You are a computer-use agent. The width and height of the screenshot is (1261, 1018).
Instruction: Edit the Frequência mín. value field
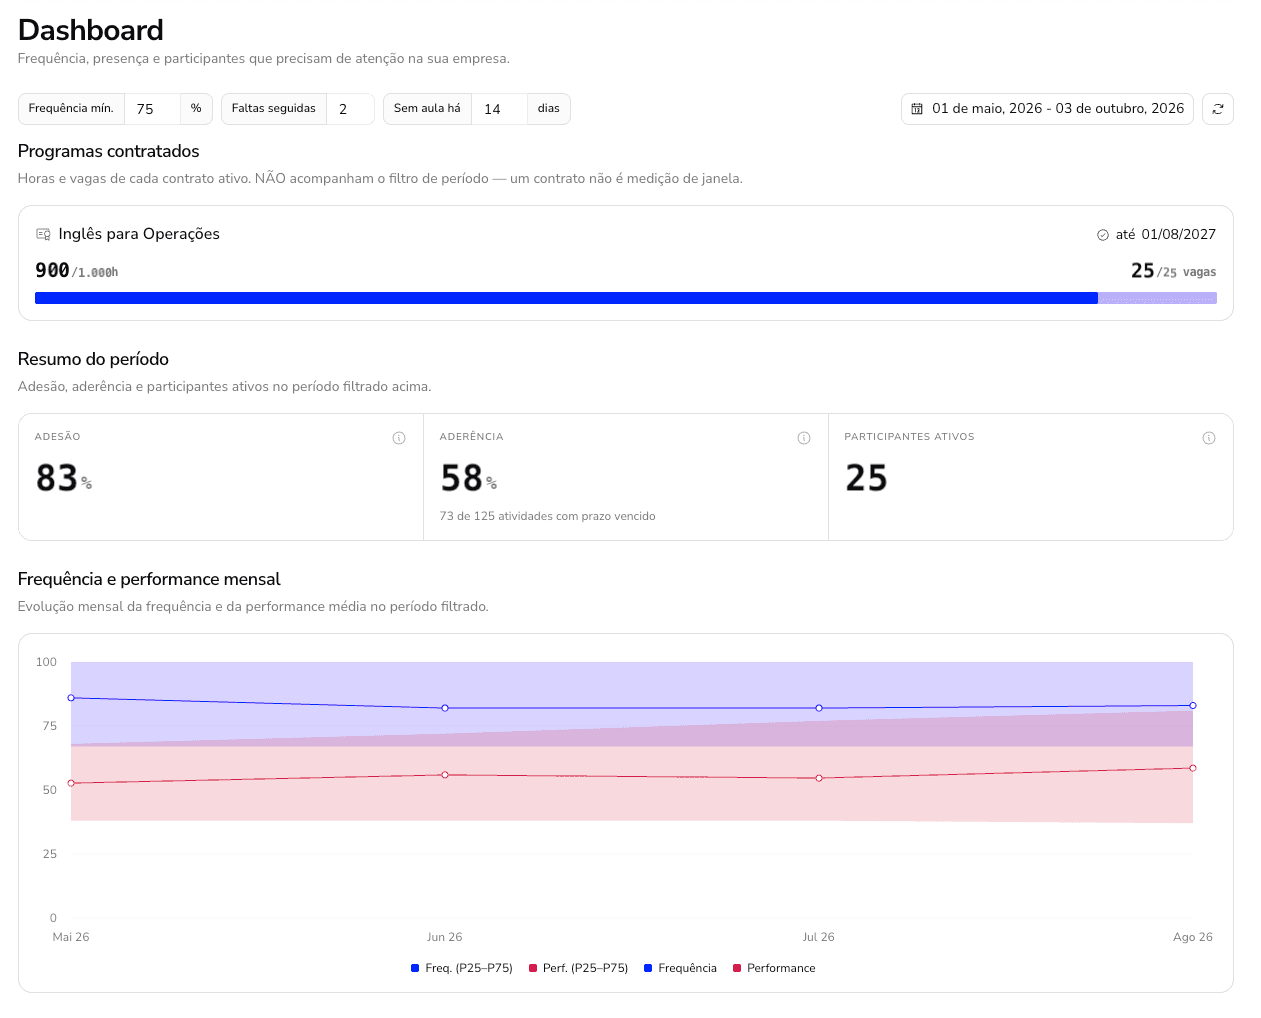pos(152,109)
